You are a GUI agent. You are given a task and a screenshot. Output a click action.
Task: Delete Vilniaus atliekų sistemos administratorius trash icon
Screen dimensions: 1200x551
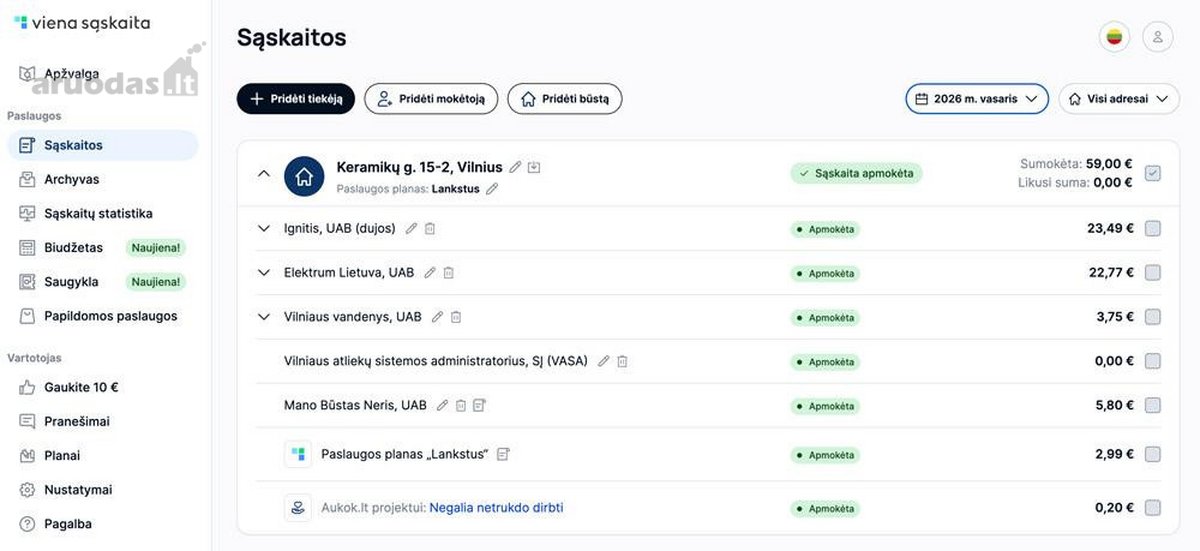622,361
